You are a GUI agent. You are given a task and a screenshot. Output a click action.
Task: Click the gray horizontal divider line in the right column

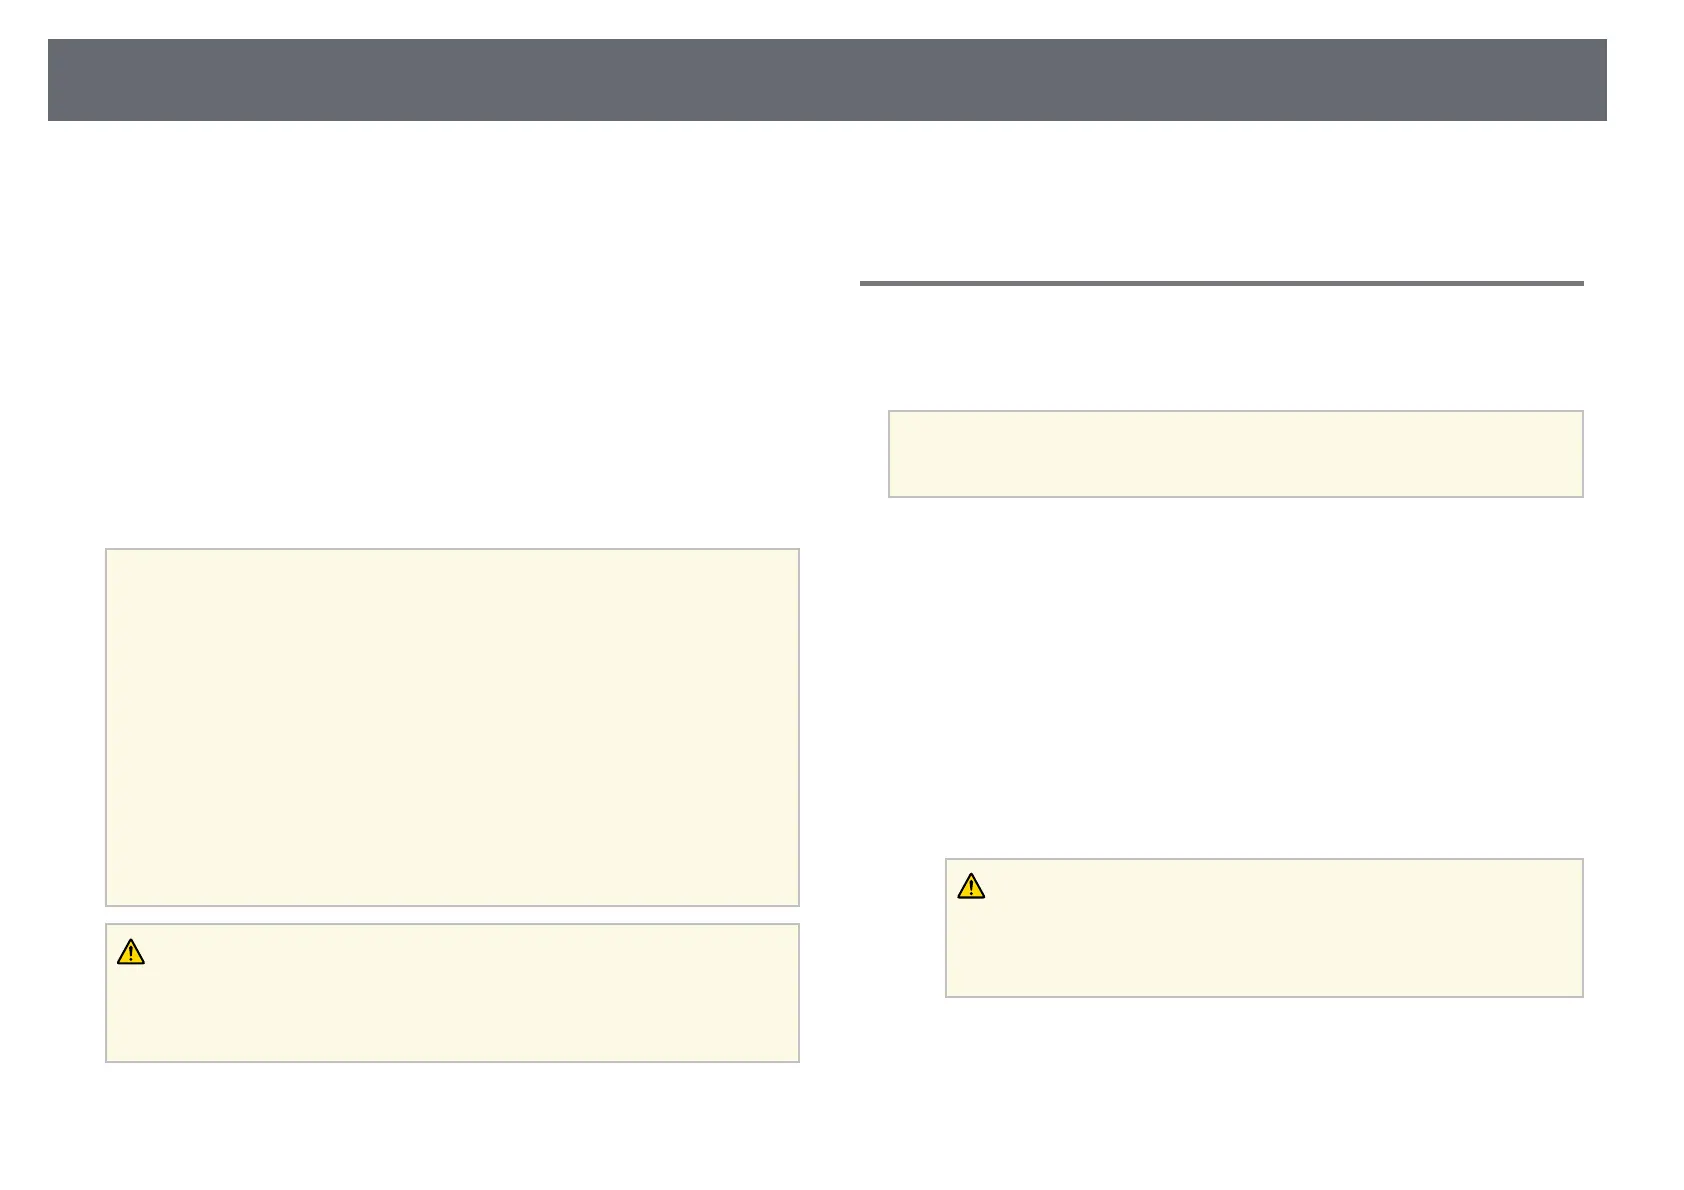[1222, 283]
